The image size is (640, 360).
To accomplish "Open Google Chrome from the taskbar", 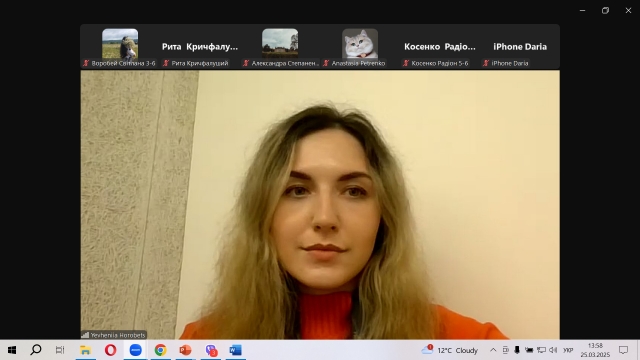I will (160, 350).
